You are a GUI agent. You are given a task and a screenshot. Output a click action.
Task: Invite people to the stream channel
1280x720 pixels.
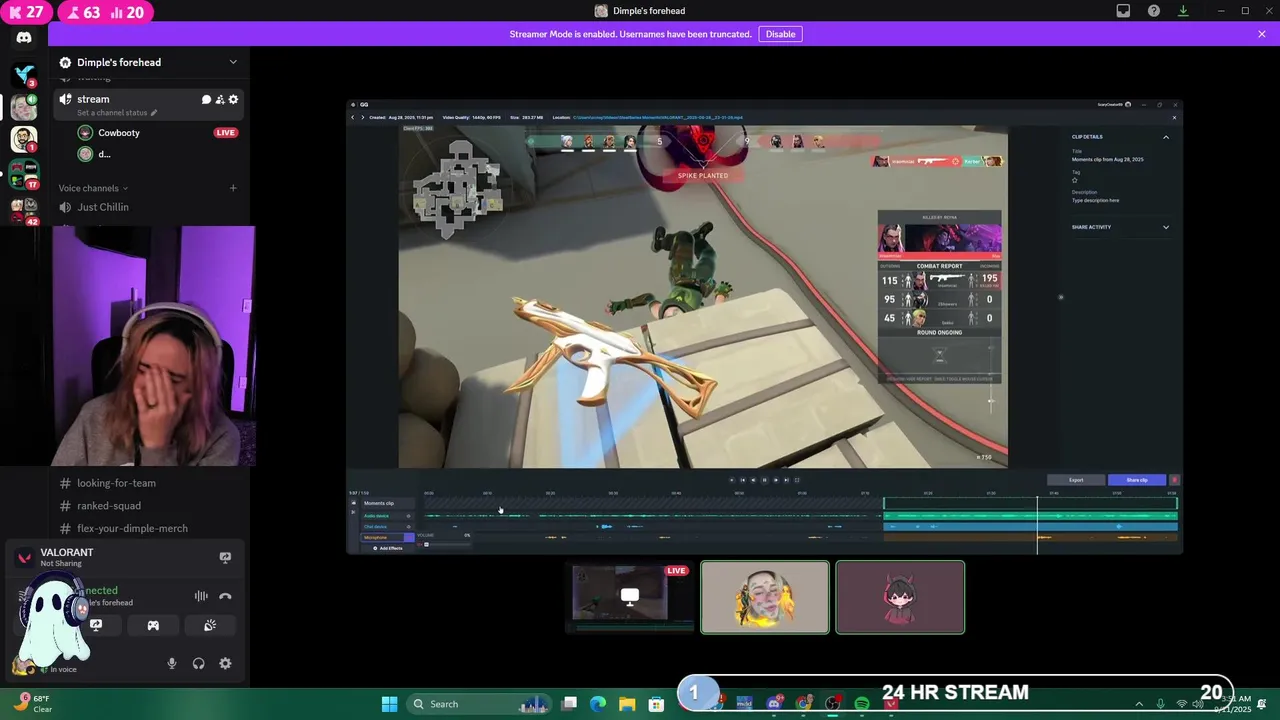click(220, 99)
